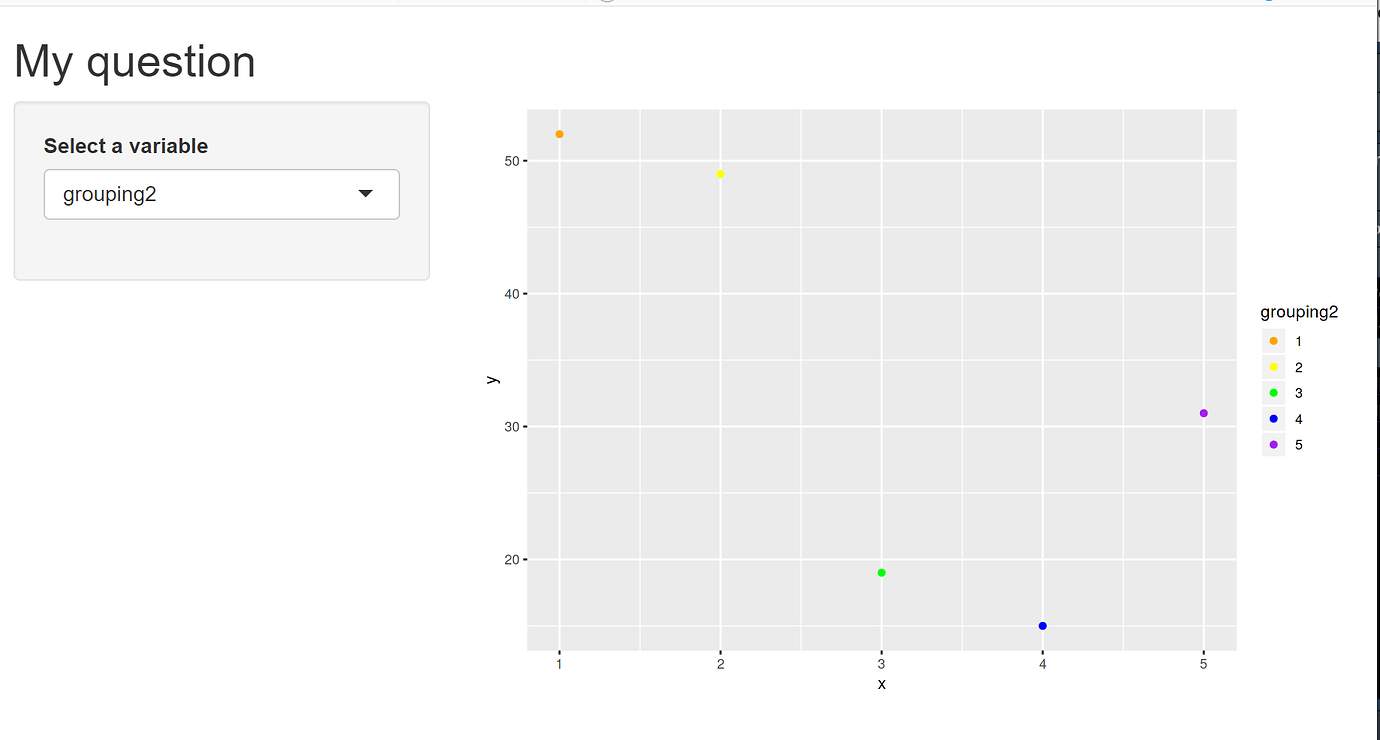Expand the grouping2 combo box arrow
The width and height of the screenshot is (1380, 740).
[367, 194]
